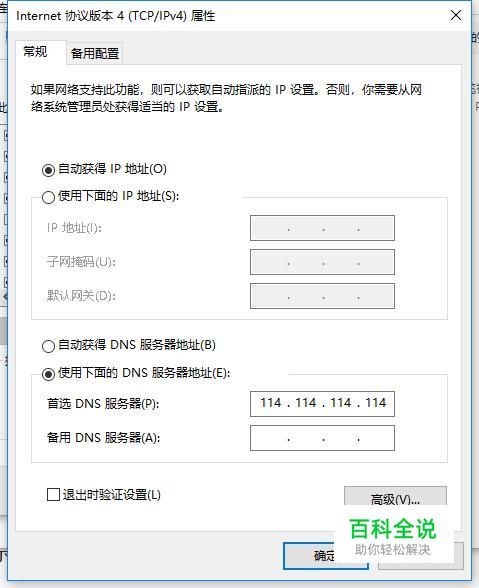Select 自动获得 IP 地址 radio button
Image resolution: width=479 pixels, height=588 pixels.
(48, 170)
